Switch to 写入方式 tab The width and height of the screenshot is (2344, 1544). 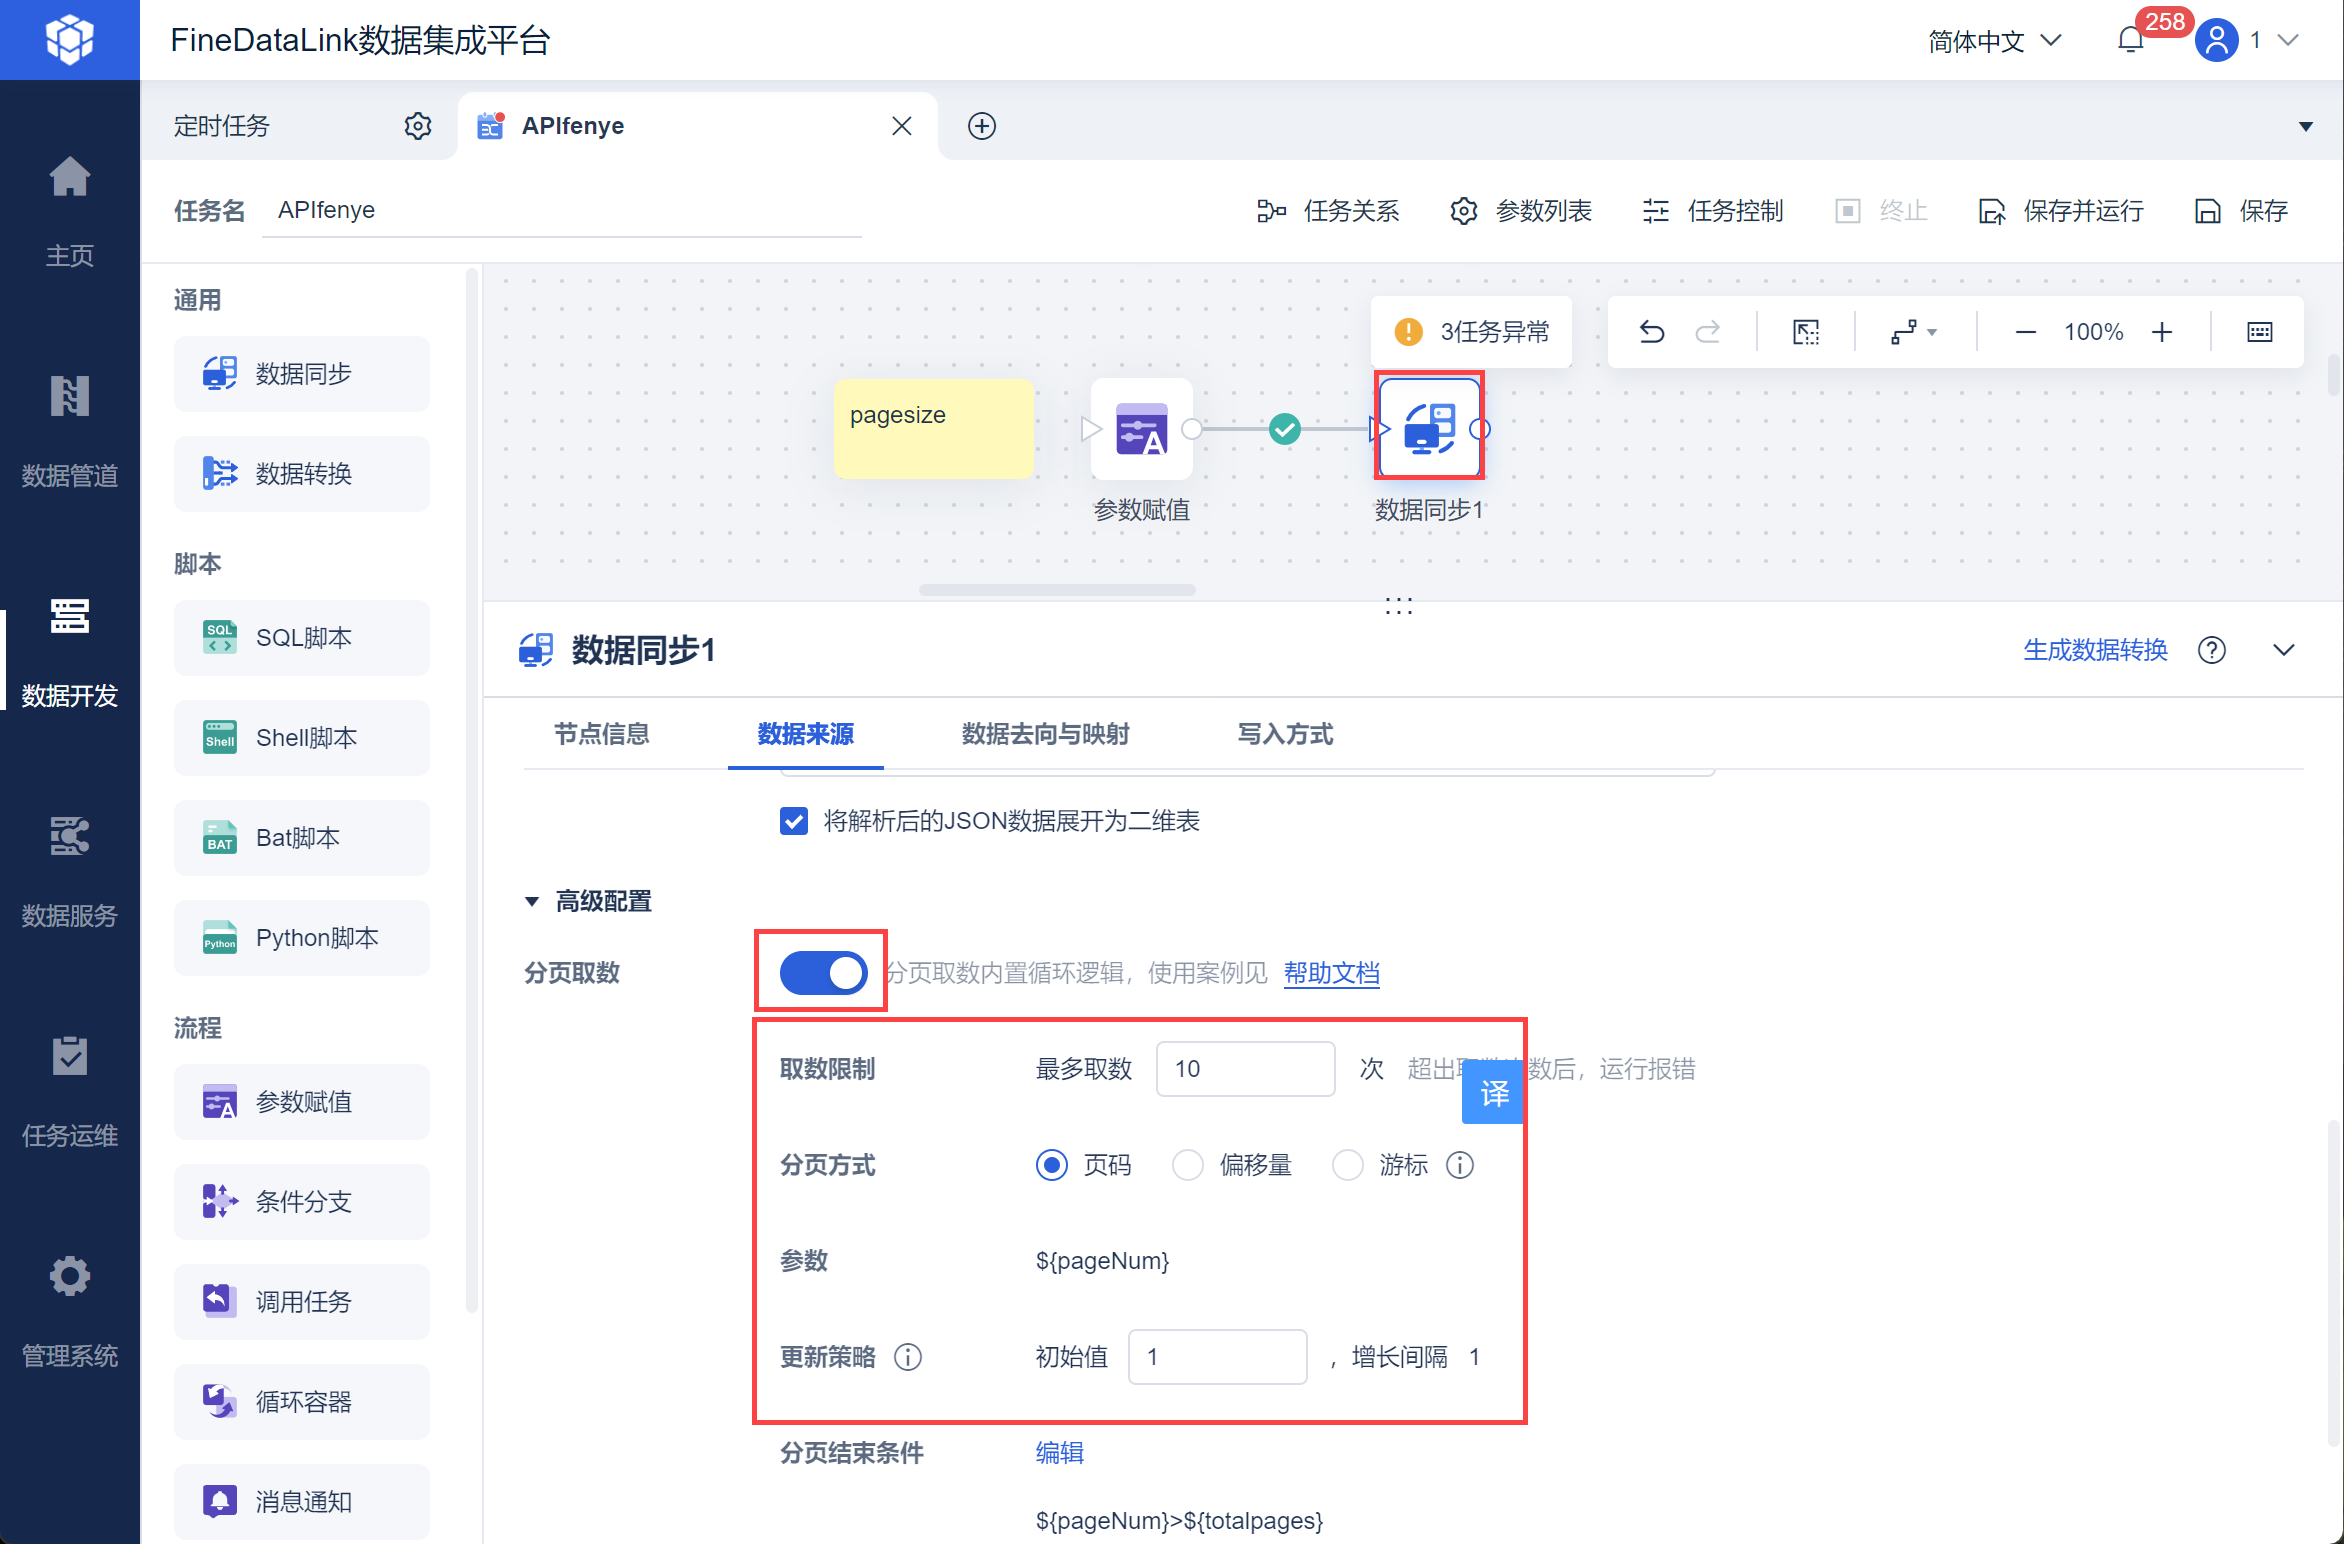1285,735
